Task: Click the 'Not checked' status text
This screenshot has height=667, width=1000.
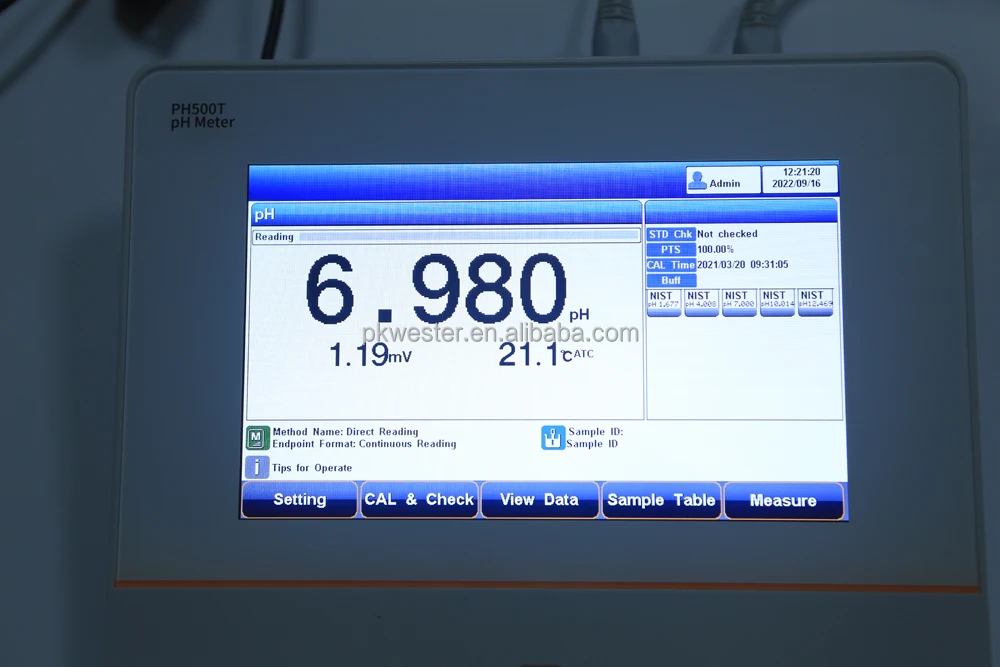Action: pyautogui.click(x=727, y=234)
